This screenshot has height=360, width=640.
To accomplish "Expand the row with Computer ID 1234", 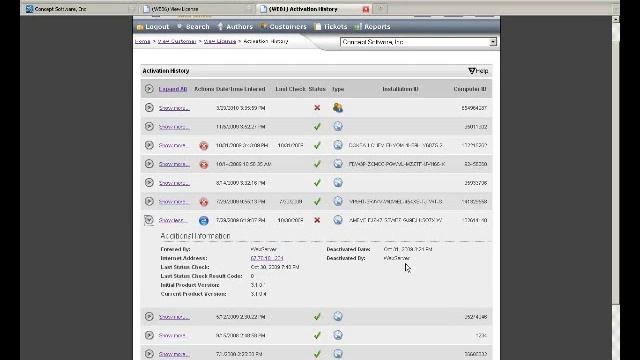I will pyautogui.click(x=149, y=335).
